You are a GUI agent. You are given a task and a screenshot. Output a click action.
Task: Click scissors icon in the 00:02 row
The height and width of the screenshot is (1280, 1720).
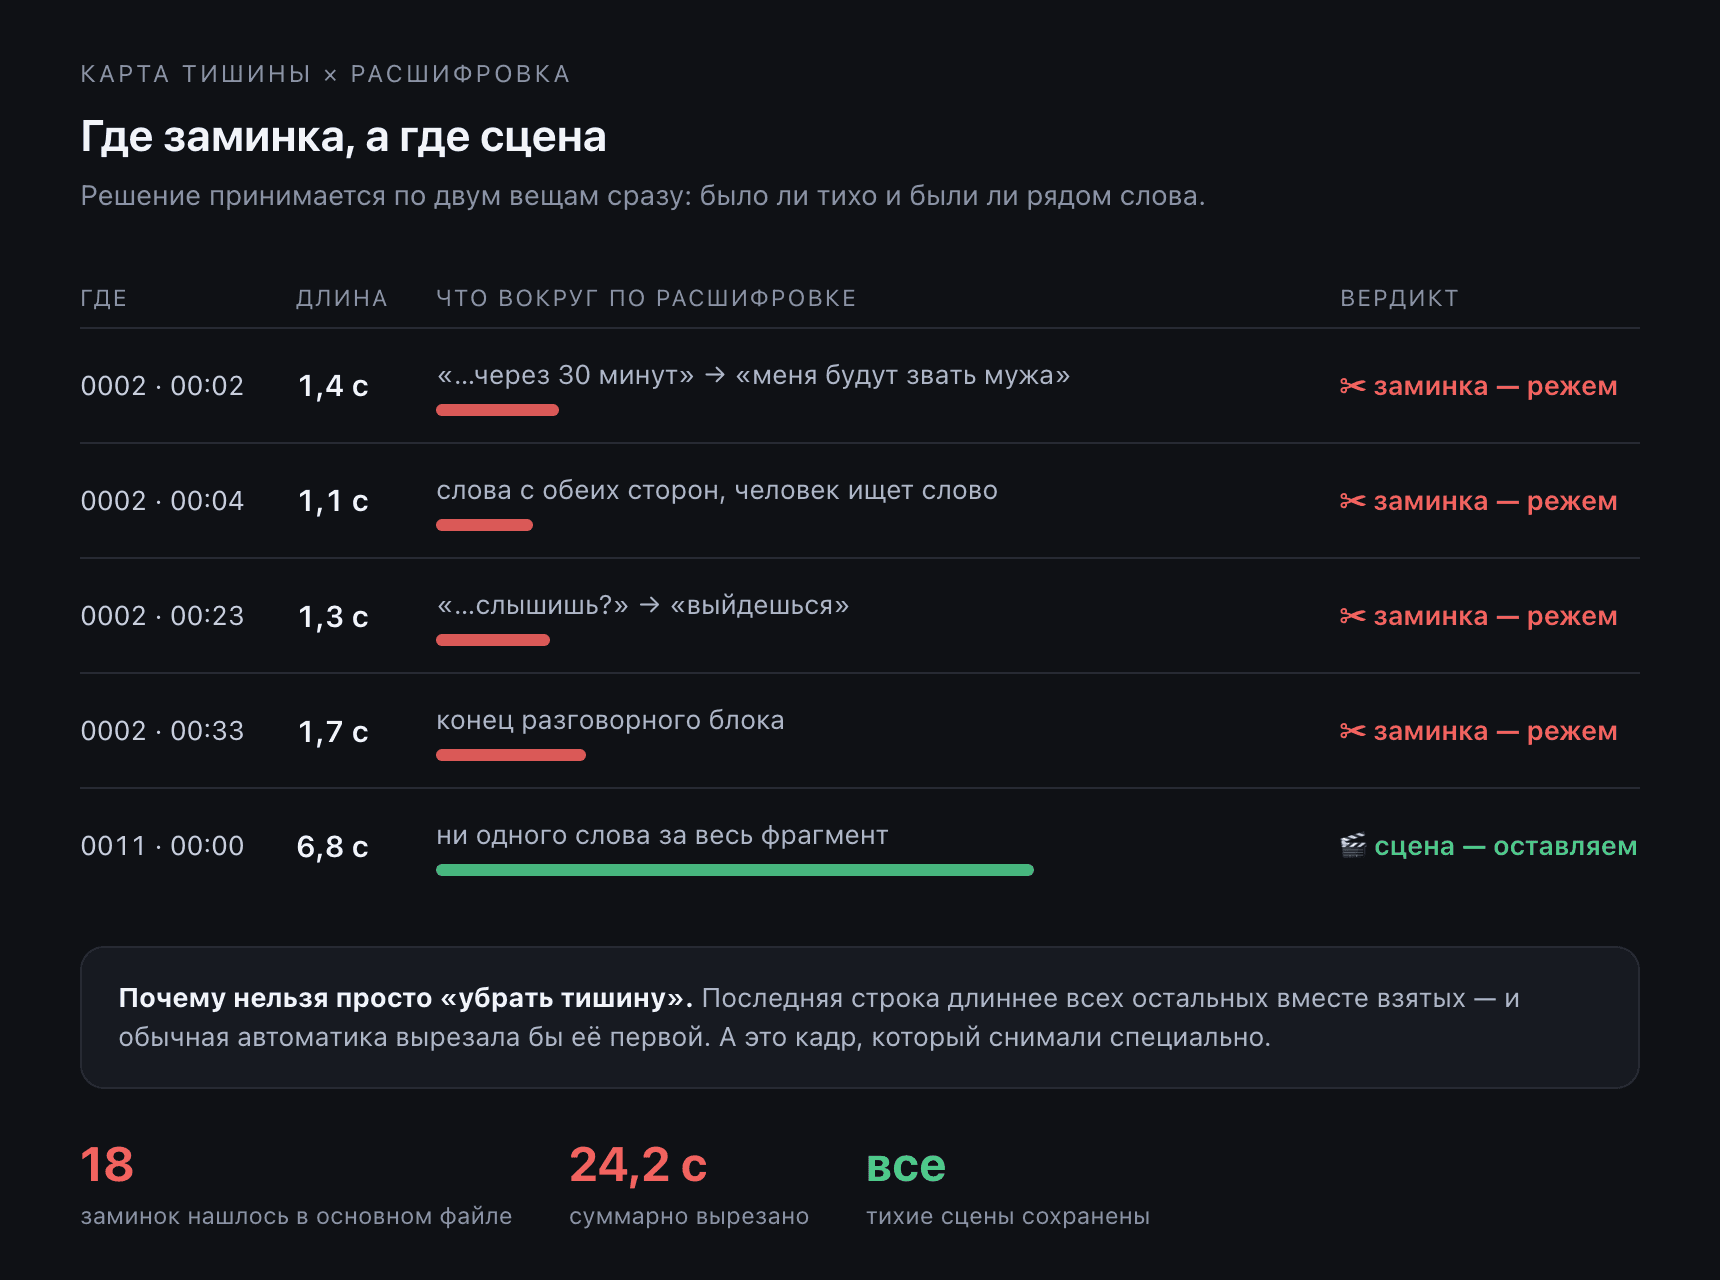coord(1352,386)
